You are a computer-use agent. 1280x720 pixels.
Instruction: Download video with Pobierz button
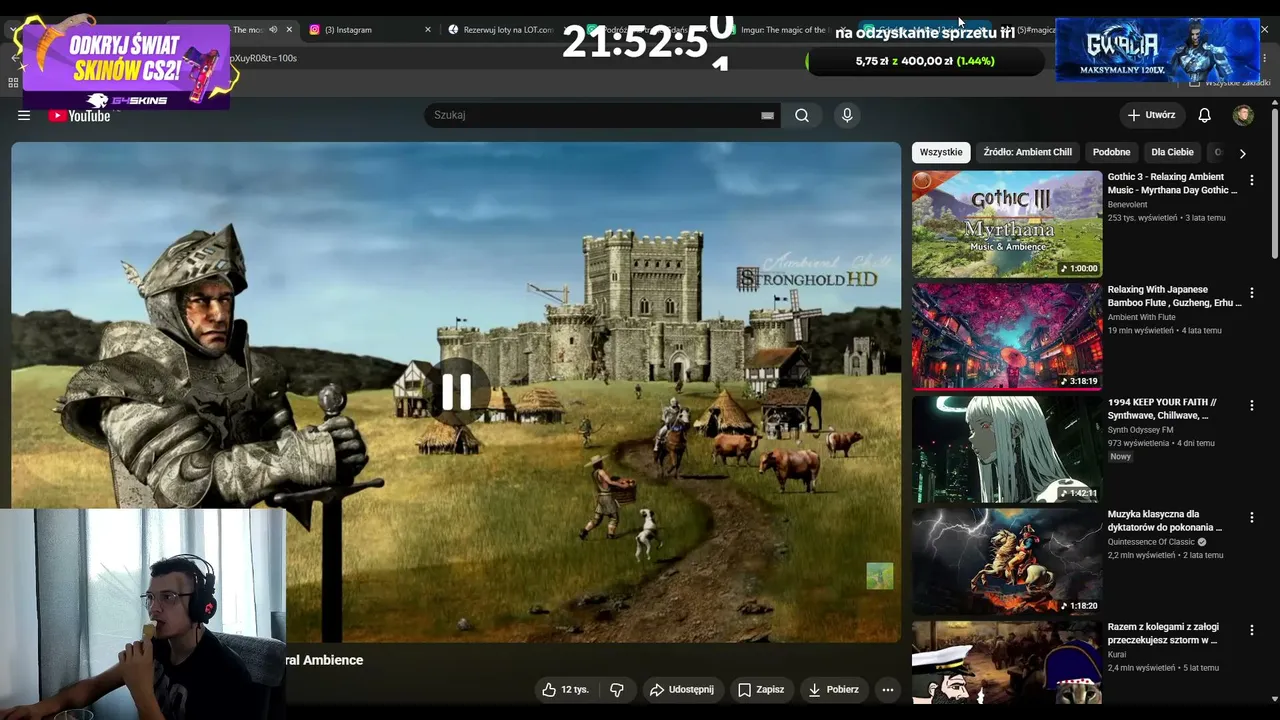tap(833, 689)
